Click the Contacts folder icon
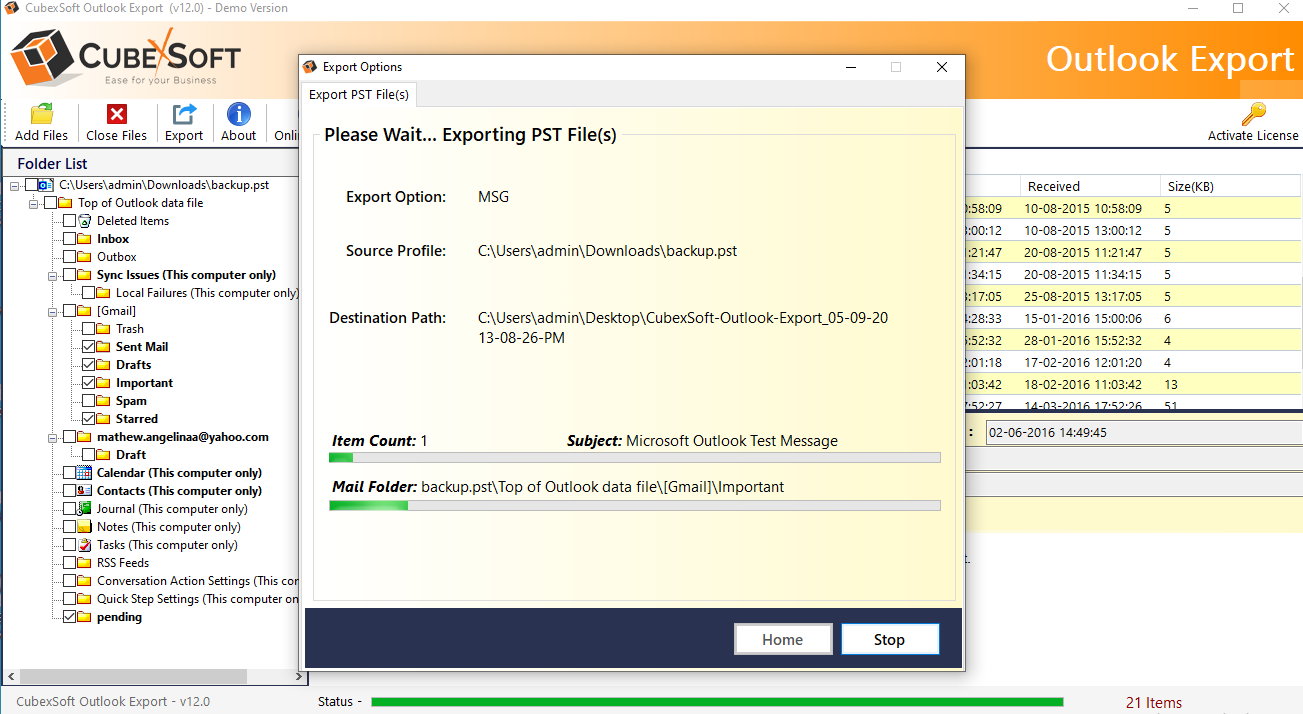 [x=84, y=491]
